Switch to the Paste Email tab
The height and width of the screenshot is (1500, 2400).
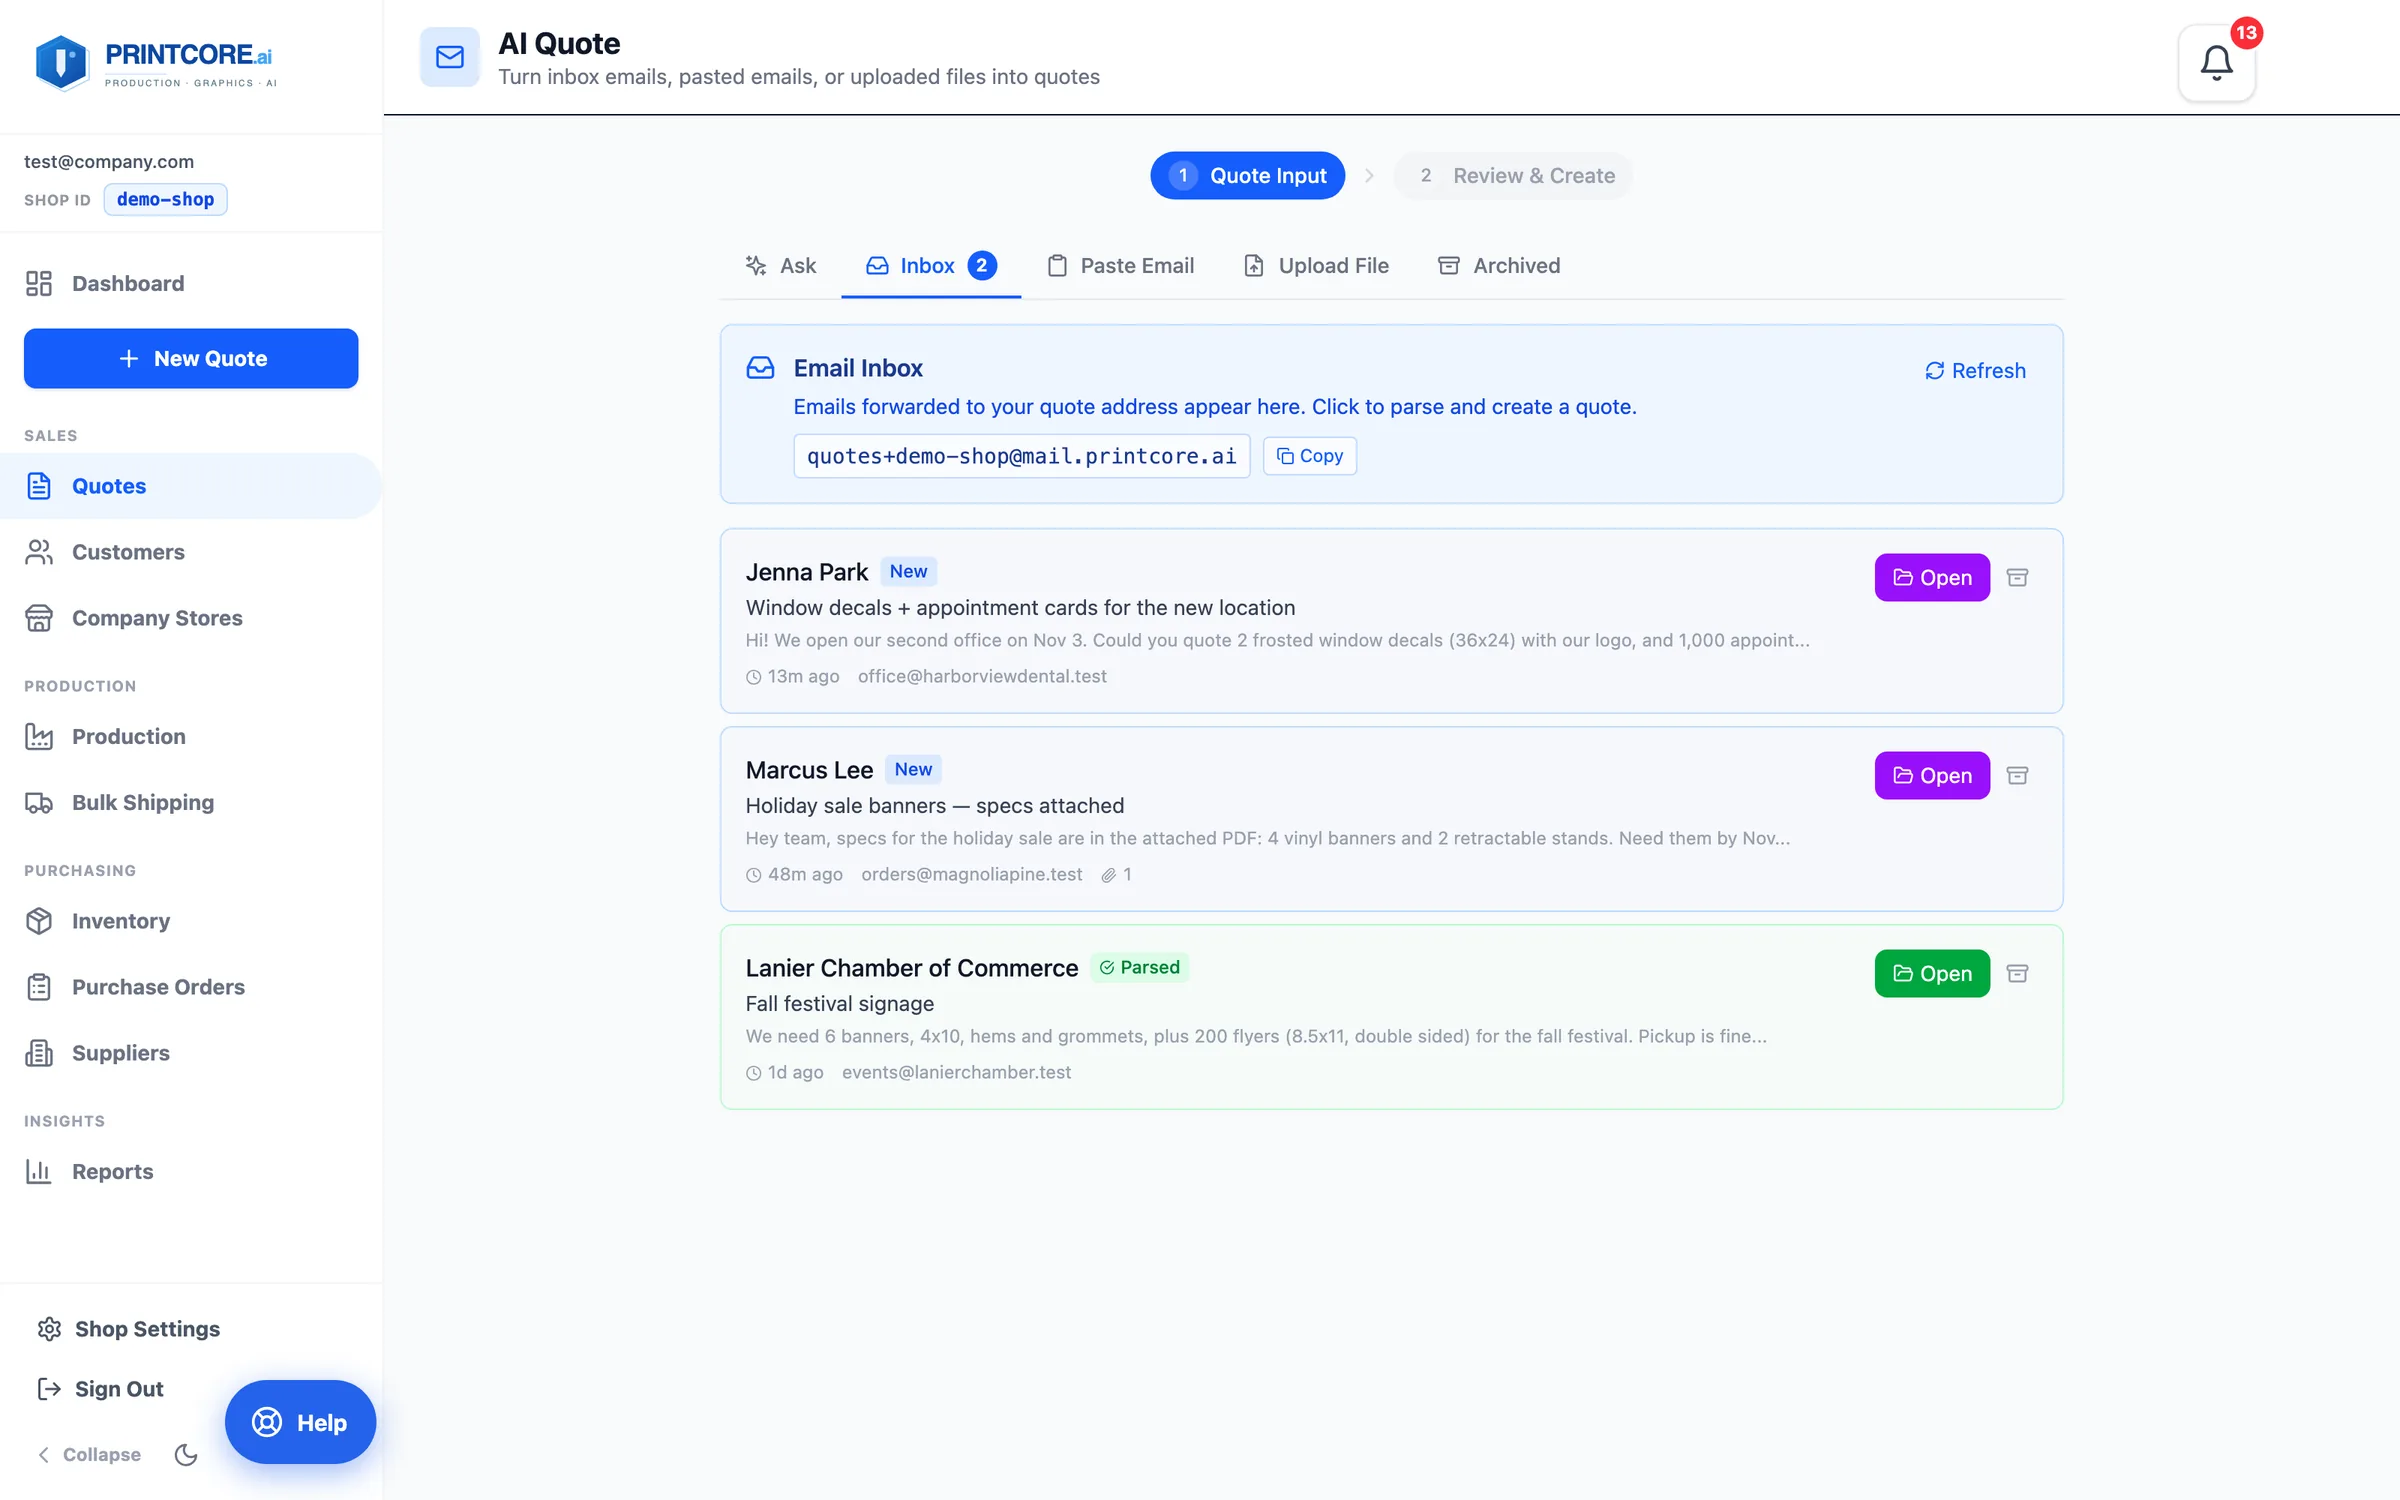1120,265
